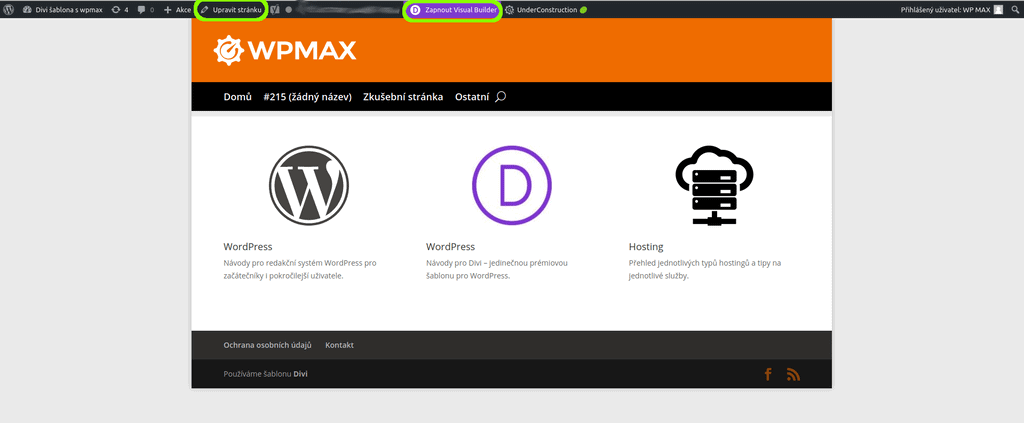This screenshot has width=1024, height=423.
Task: Open the Akce add-new menu
Action: tap(177, 10)
